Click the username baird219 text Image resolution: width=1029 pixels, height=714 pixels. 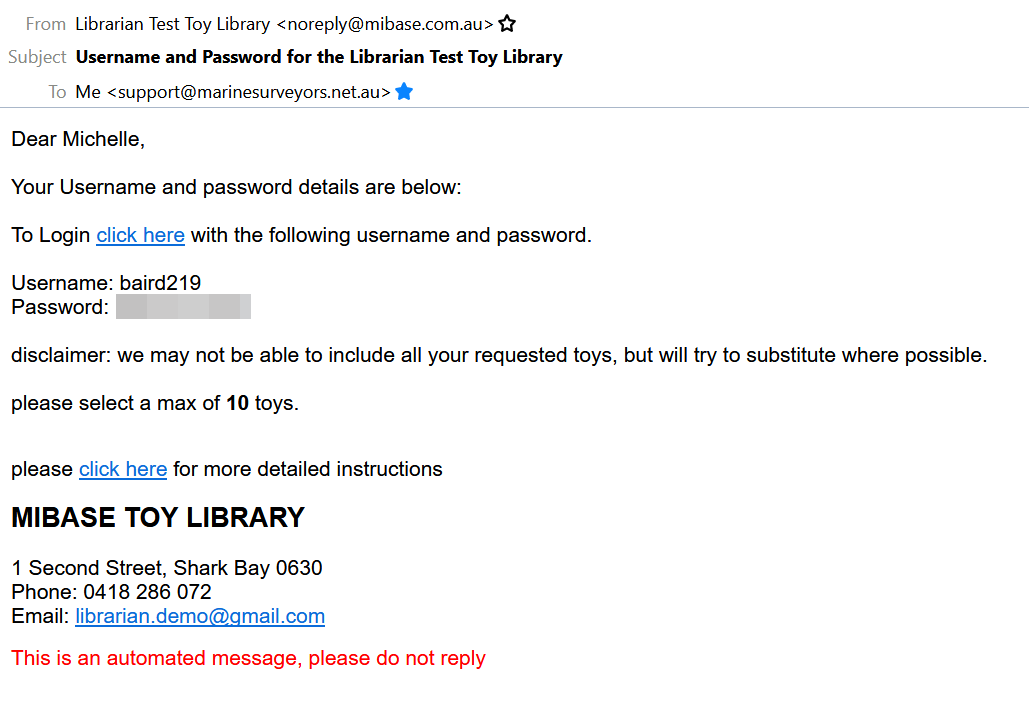pos(160,283)
